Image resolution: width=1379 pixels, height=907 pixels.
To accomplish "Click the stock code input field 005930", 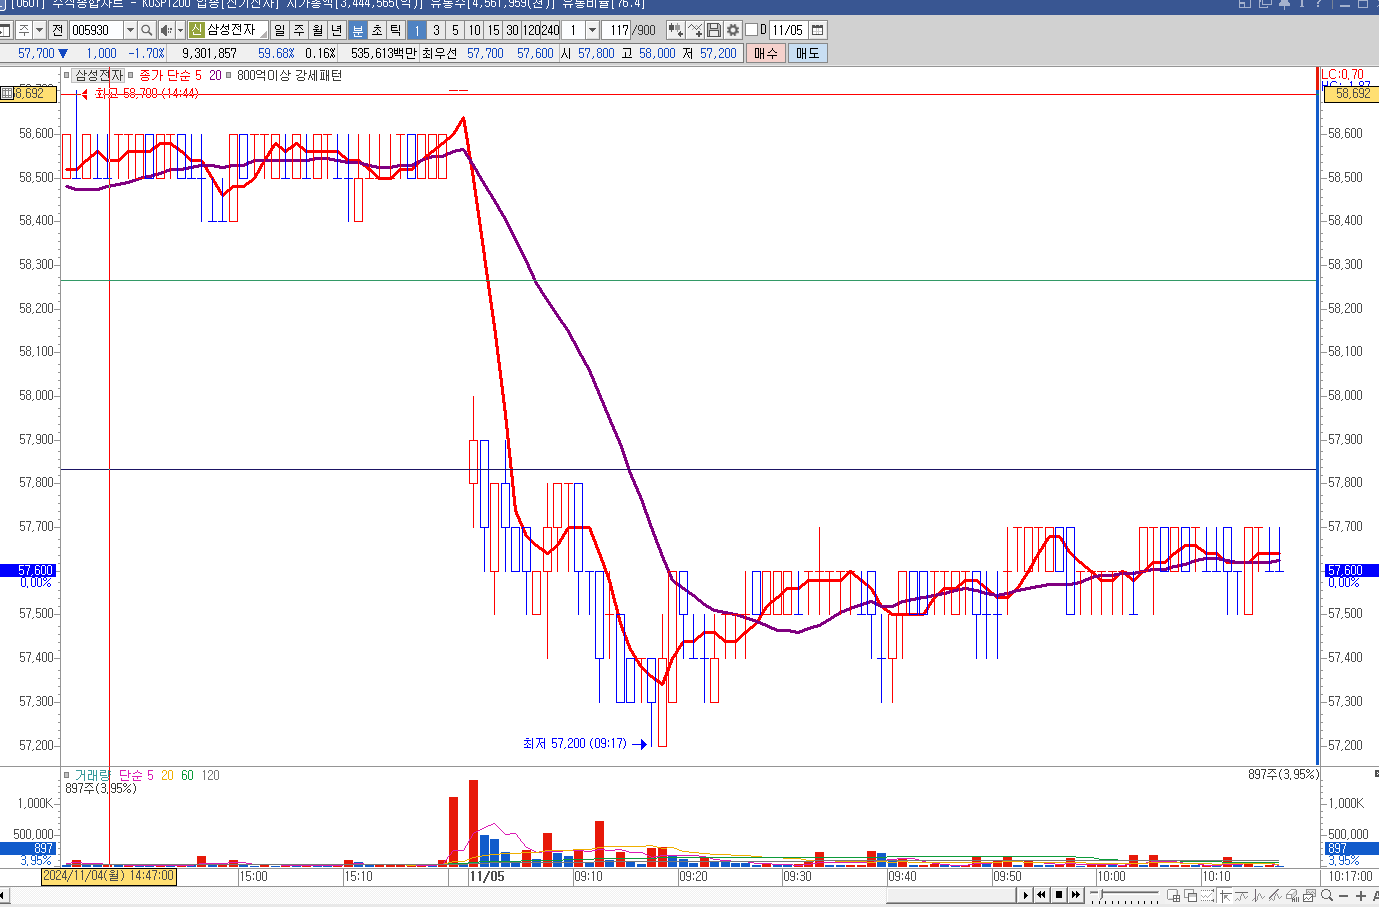I will point(96,30).
